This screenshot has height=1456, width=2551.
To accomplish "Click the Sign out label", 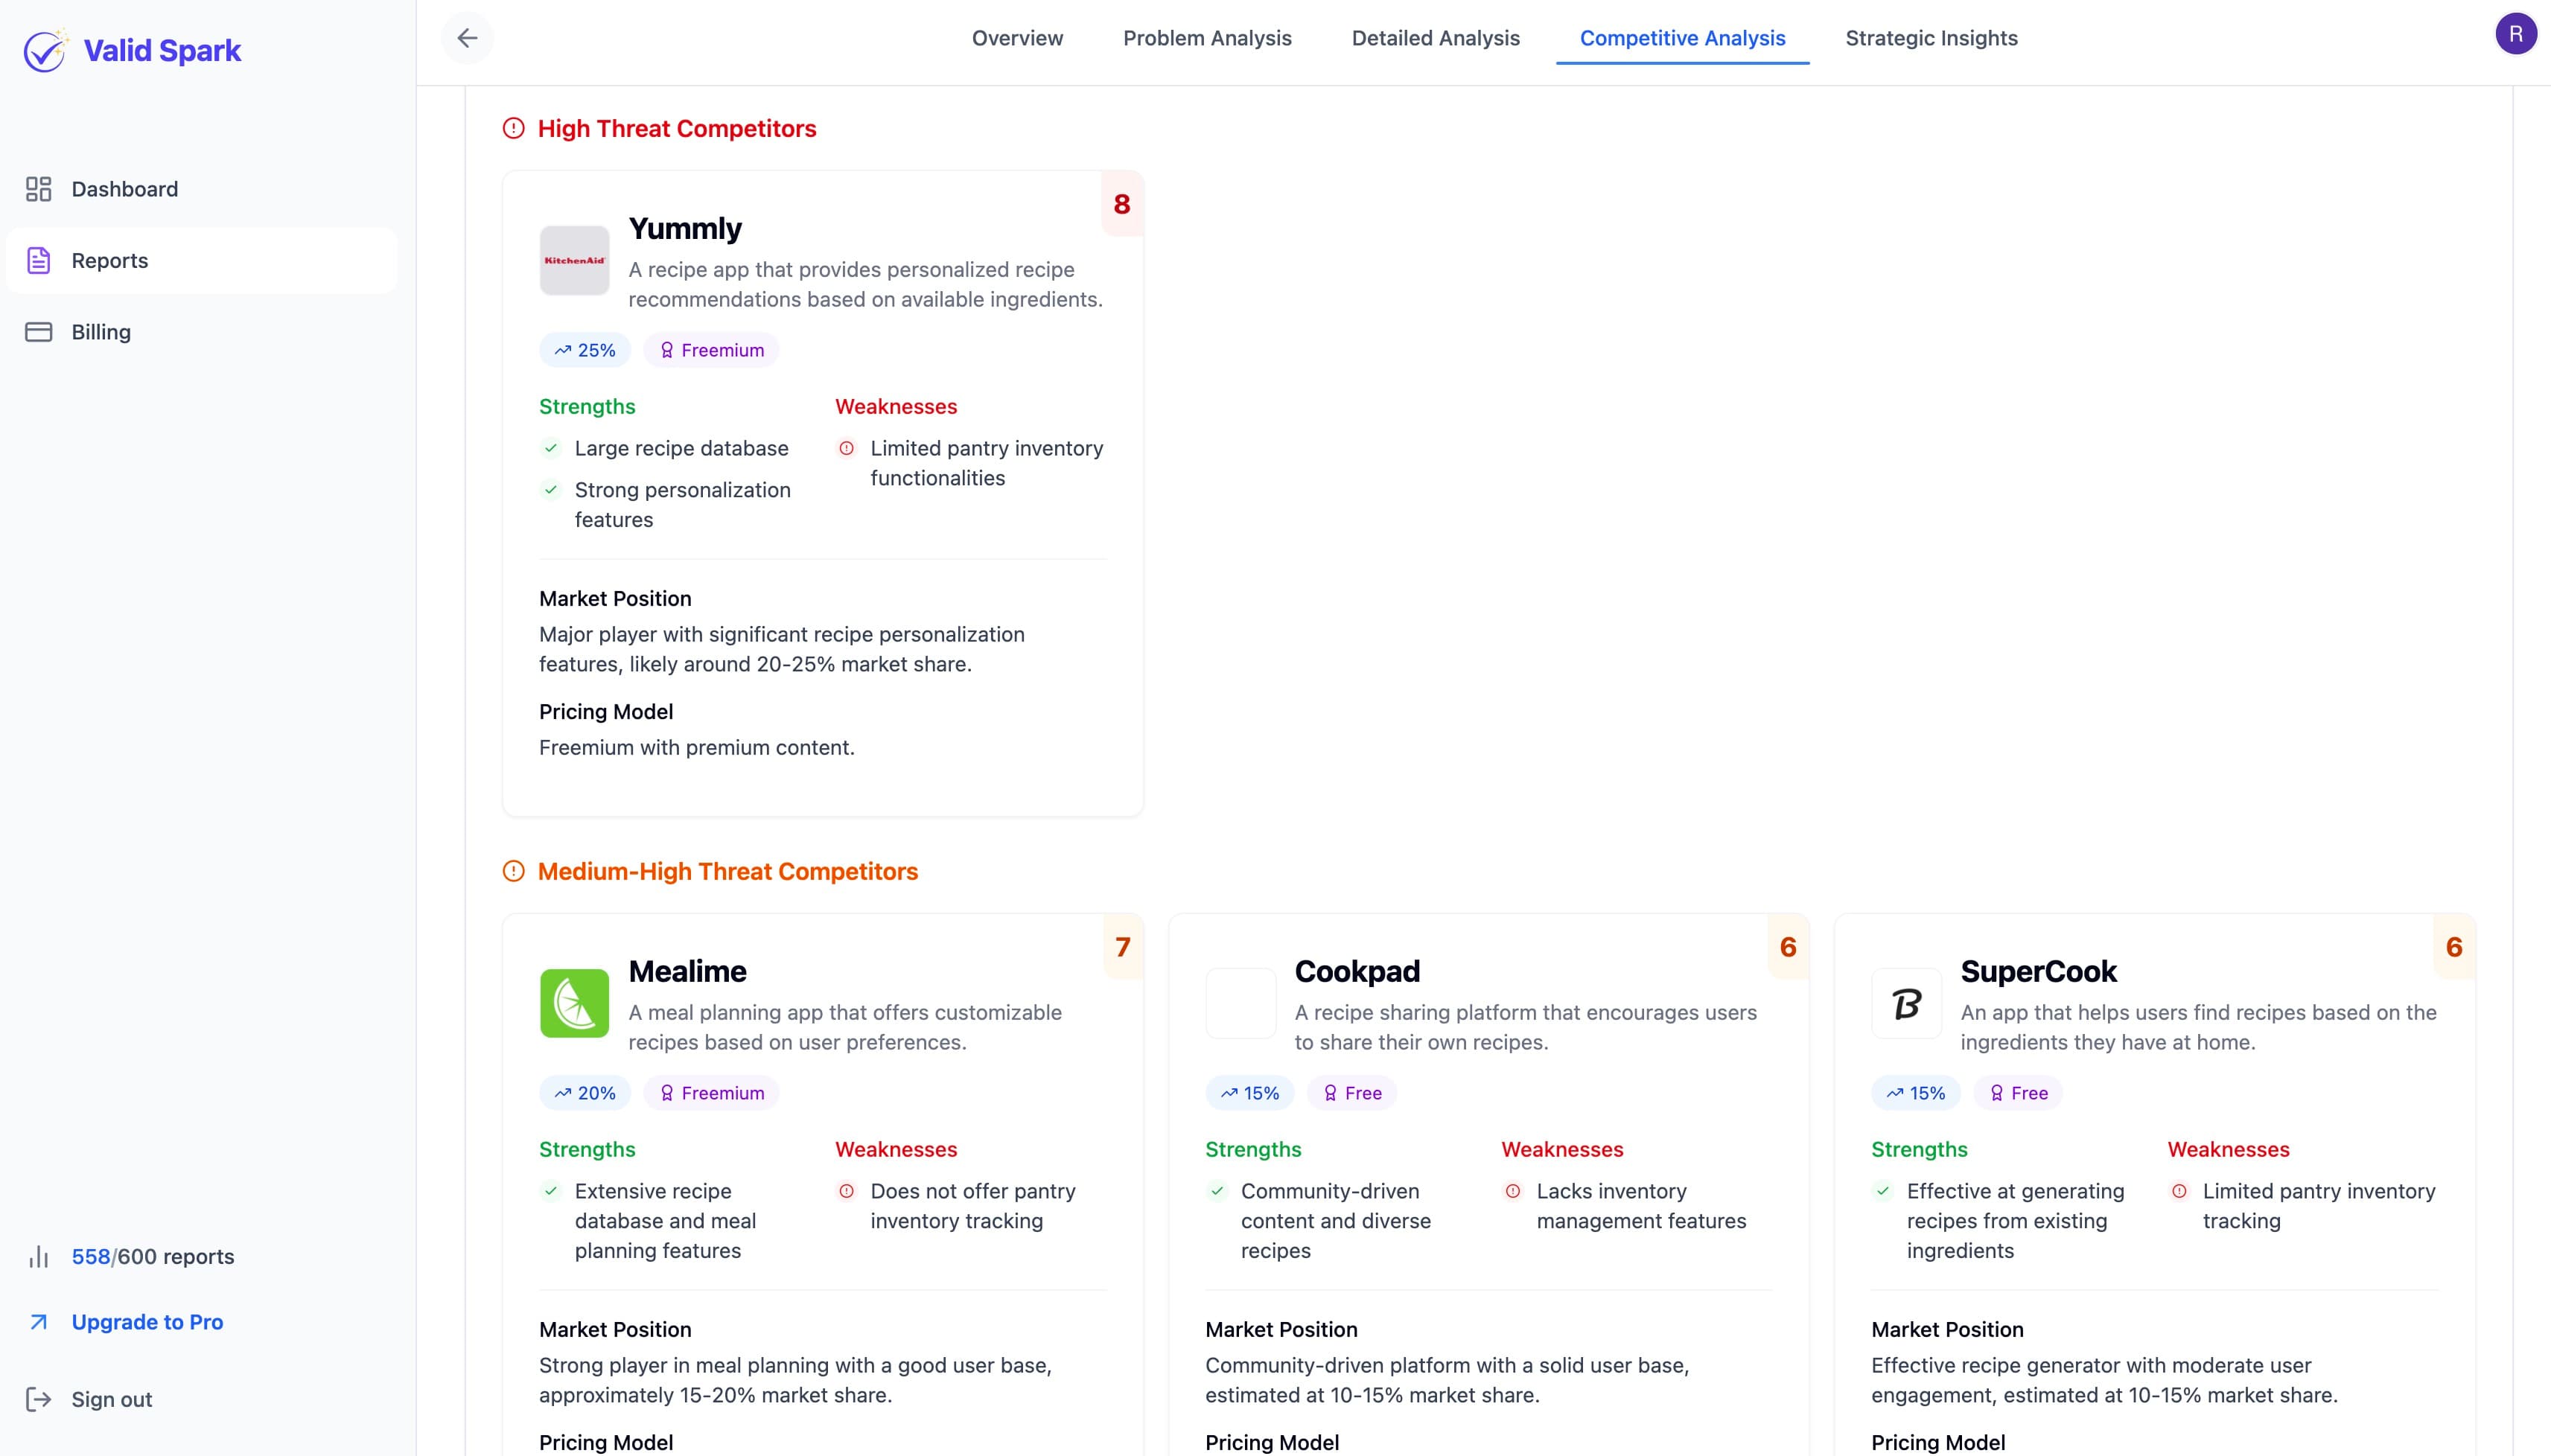I will pos(111,1399).
